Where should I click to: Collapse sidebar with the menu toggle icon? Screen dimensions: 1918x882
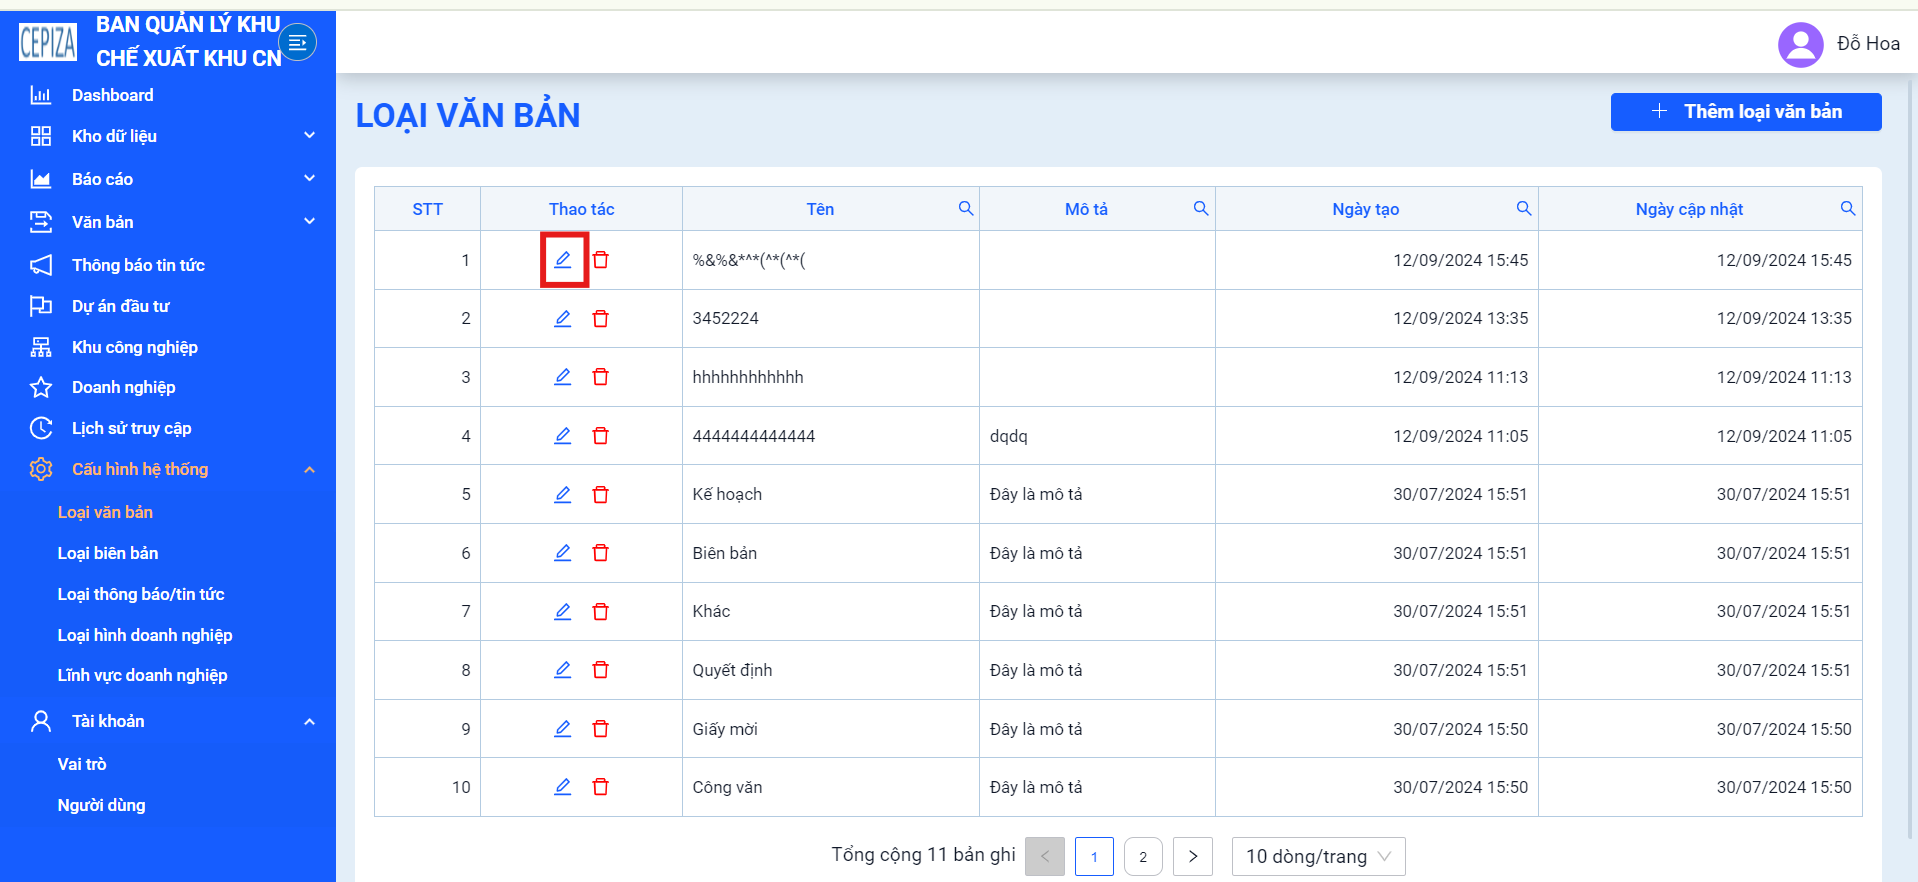297,42
